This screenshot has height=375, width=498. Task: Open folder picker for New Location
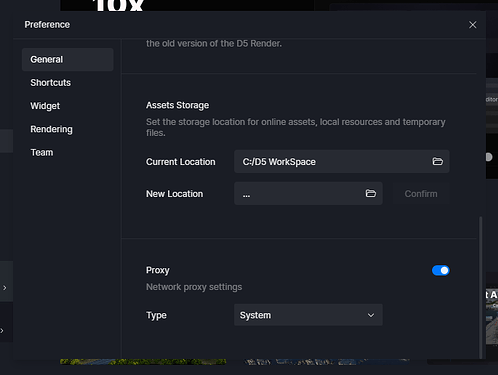pos(371,194)
